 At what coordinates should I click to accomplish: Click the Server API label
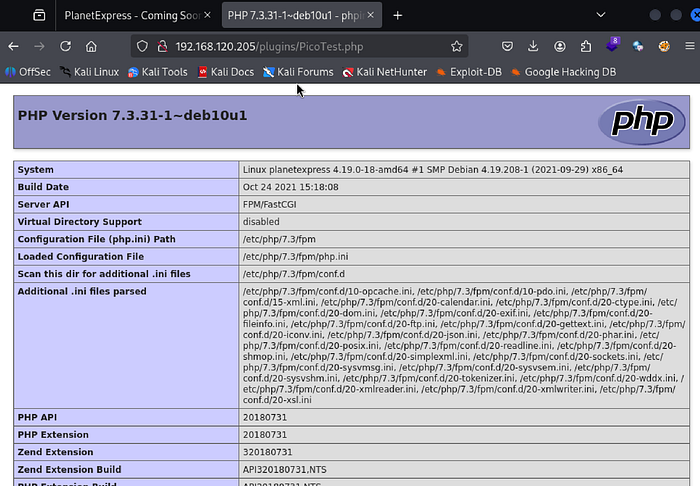click(x=43, y=204)
